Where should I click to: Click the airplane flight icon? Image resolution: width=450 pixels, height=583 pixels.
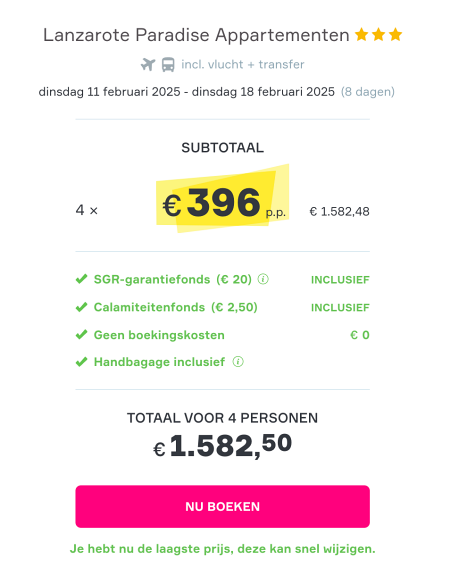coord(148,65)
